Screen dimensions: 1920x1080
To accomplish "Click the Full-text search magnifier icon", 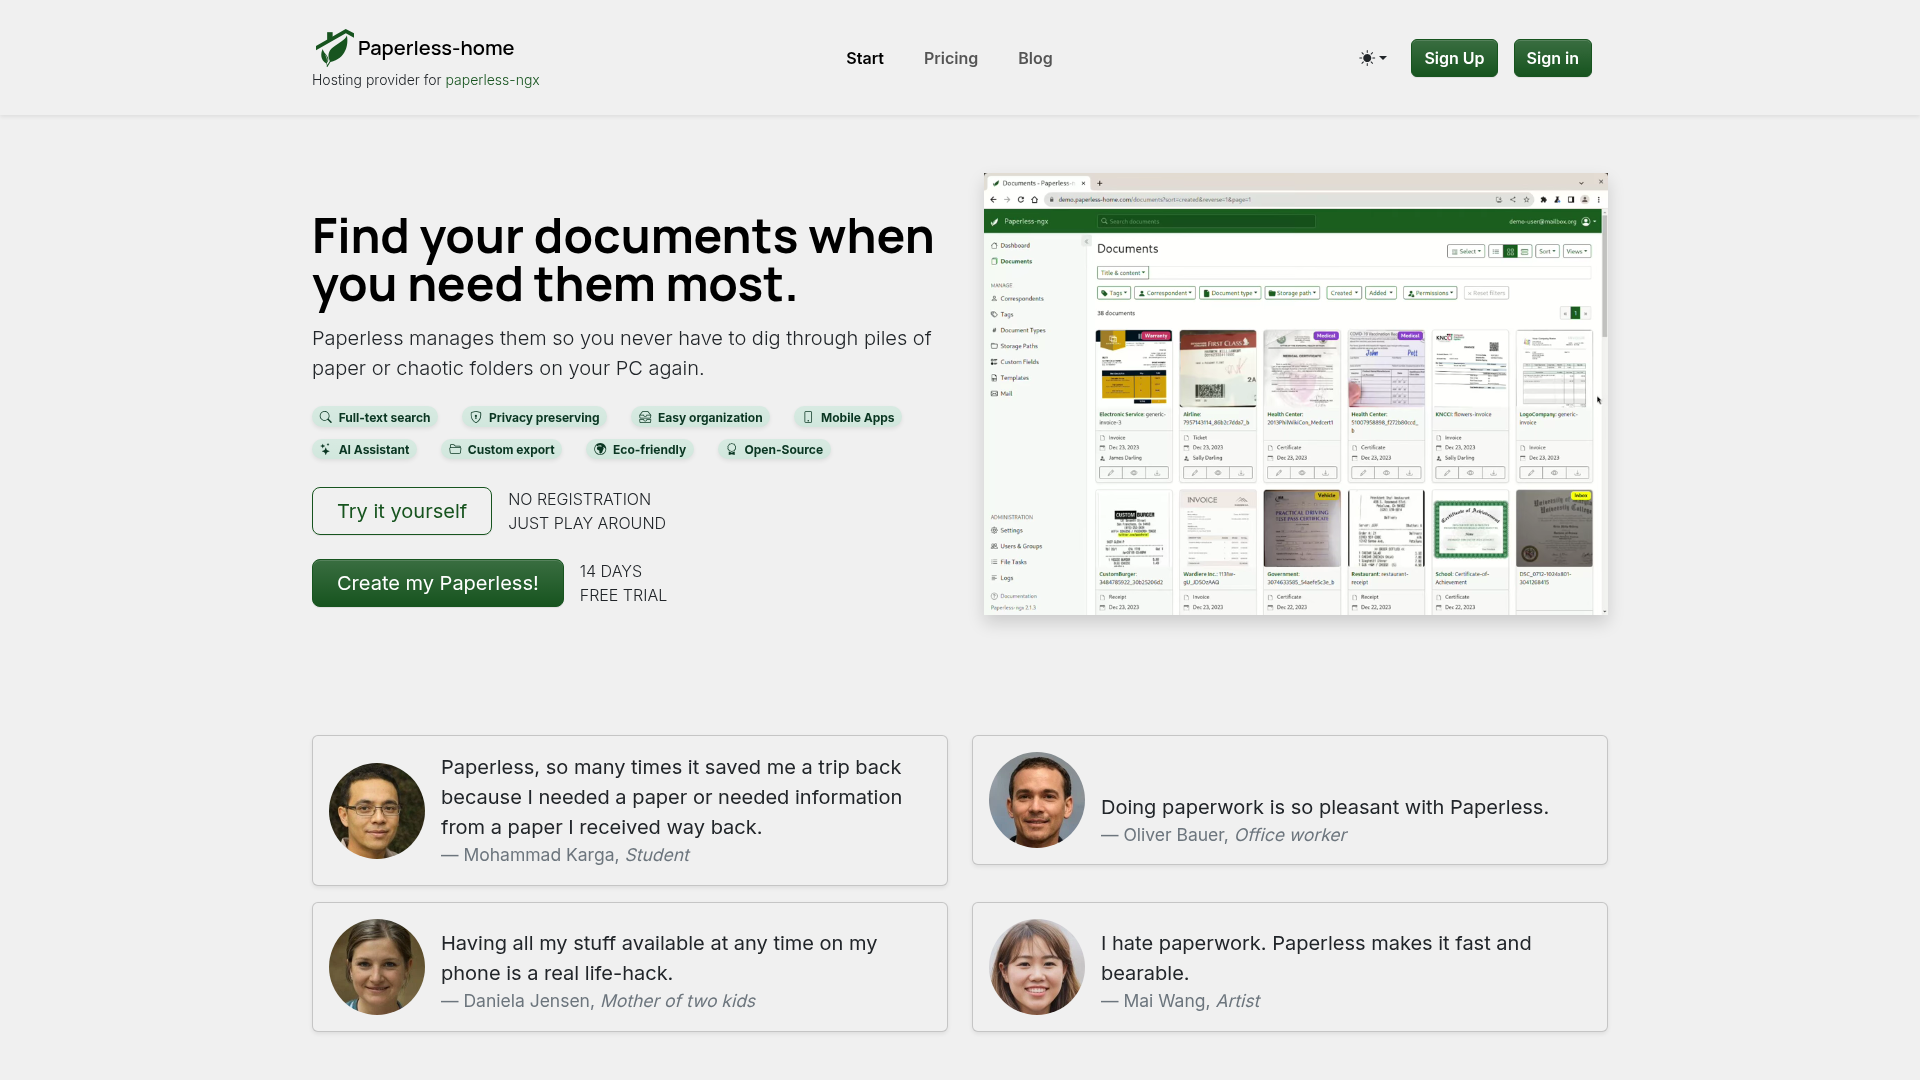I will 325,418.
